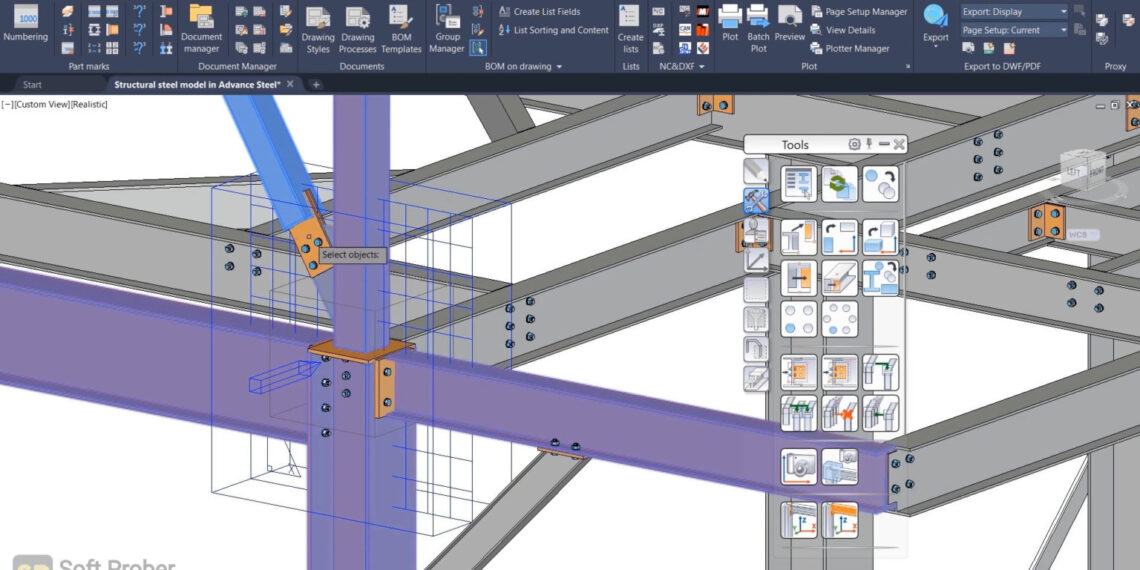
Task: Expand the Export button dropdown arrow
Action: click(x=936, y=47)
